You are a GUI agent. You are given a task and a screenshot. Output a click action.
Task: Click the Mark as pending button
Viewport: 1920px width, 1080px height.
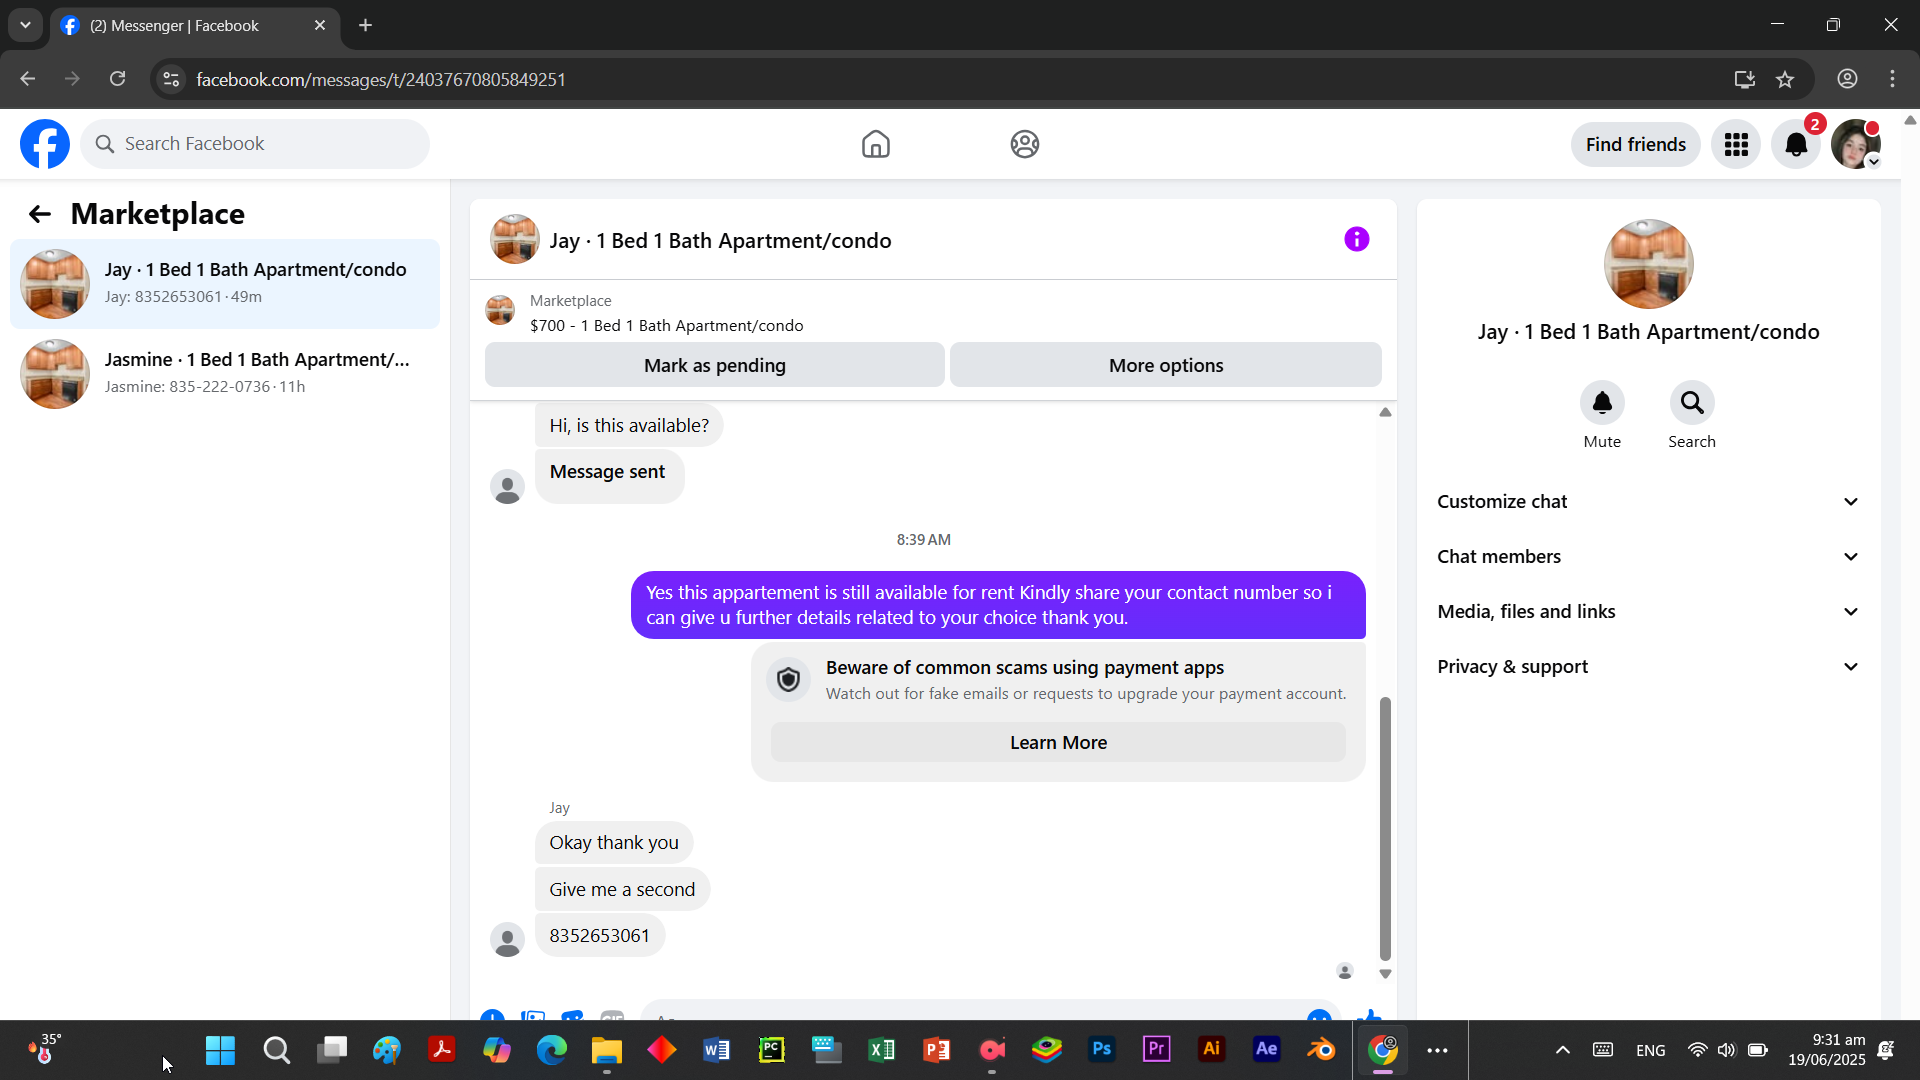point(714,365)
